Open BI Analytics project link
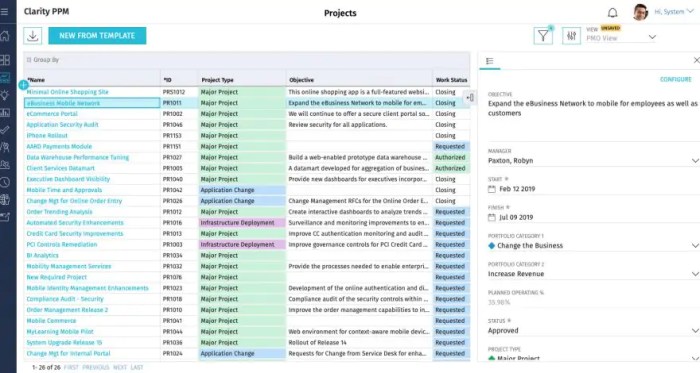Image resolution: width=700 pixels, height=373 pixels. point(42,255)
